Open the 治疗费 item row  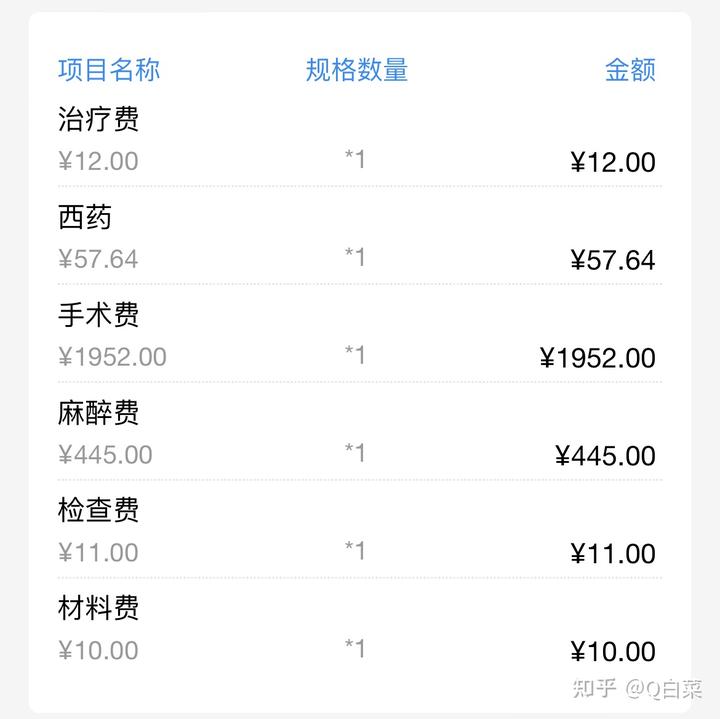(x=360, y=140)
